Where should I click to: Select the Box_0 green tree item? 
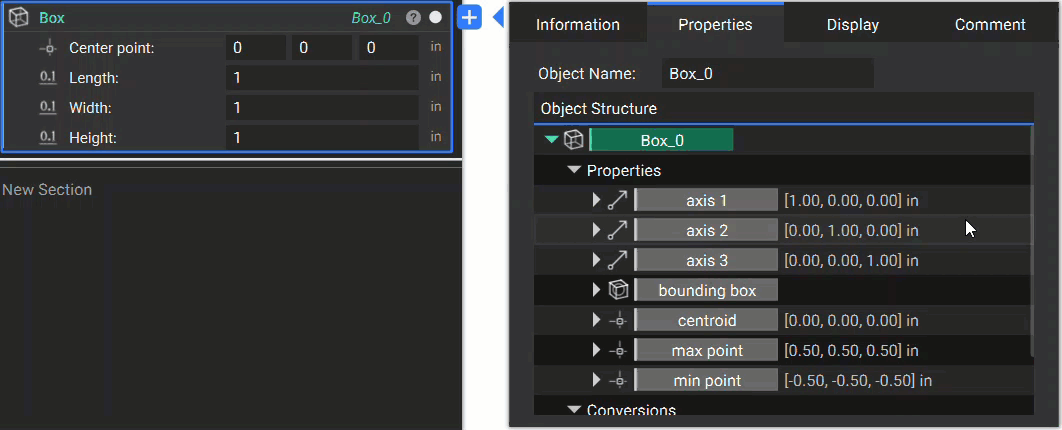(x=662, y=140)
